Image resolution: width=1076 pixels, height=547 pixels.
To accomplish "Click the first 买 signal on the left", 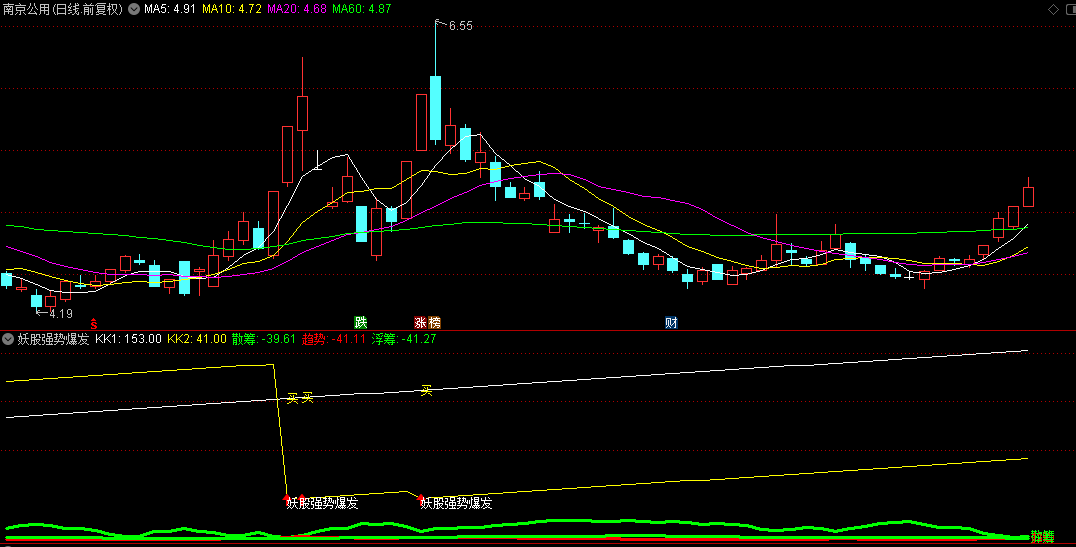I will (x=292, y=398).
